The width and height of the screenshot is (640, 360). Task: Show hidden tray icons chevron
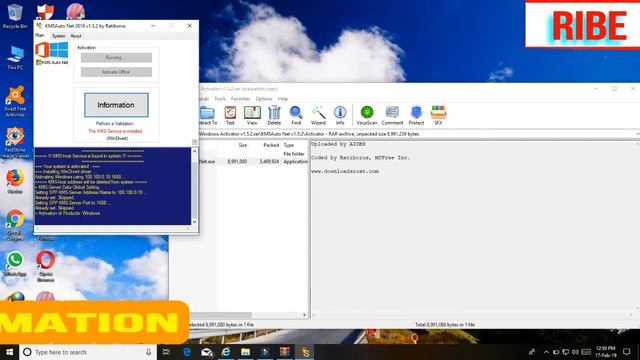point(546,352)
